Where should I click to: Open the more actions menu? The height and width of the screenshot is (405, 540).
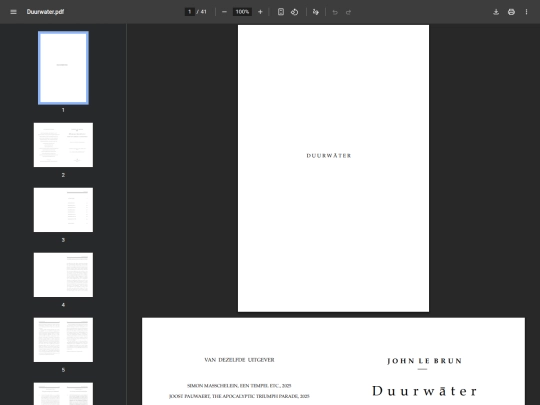(526, 12)
